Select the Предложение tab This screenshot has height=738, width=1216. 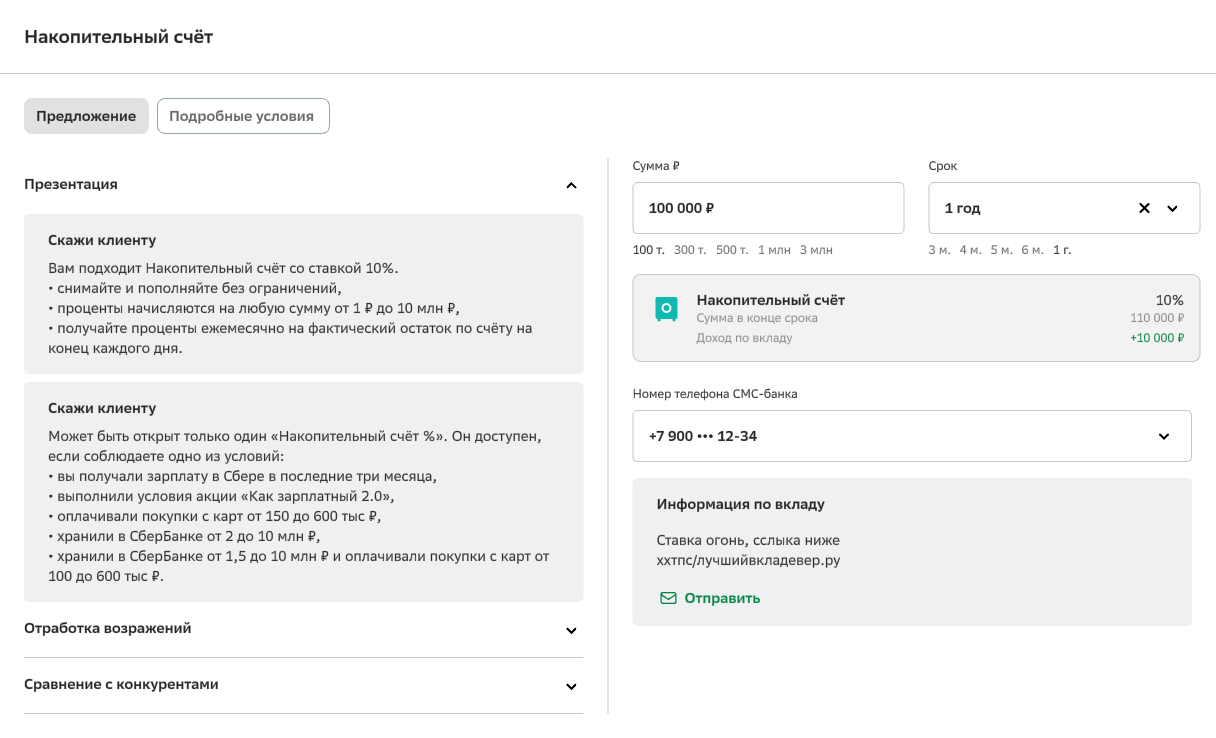86,116
